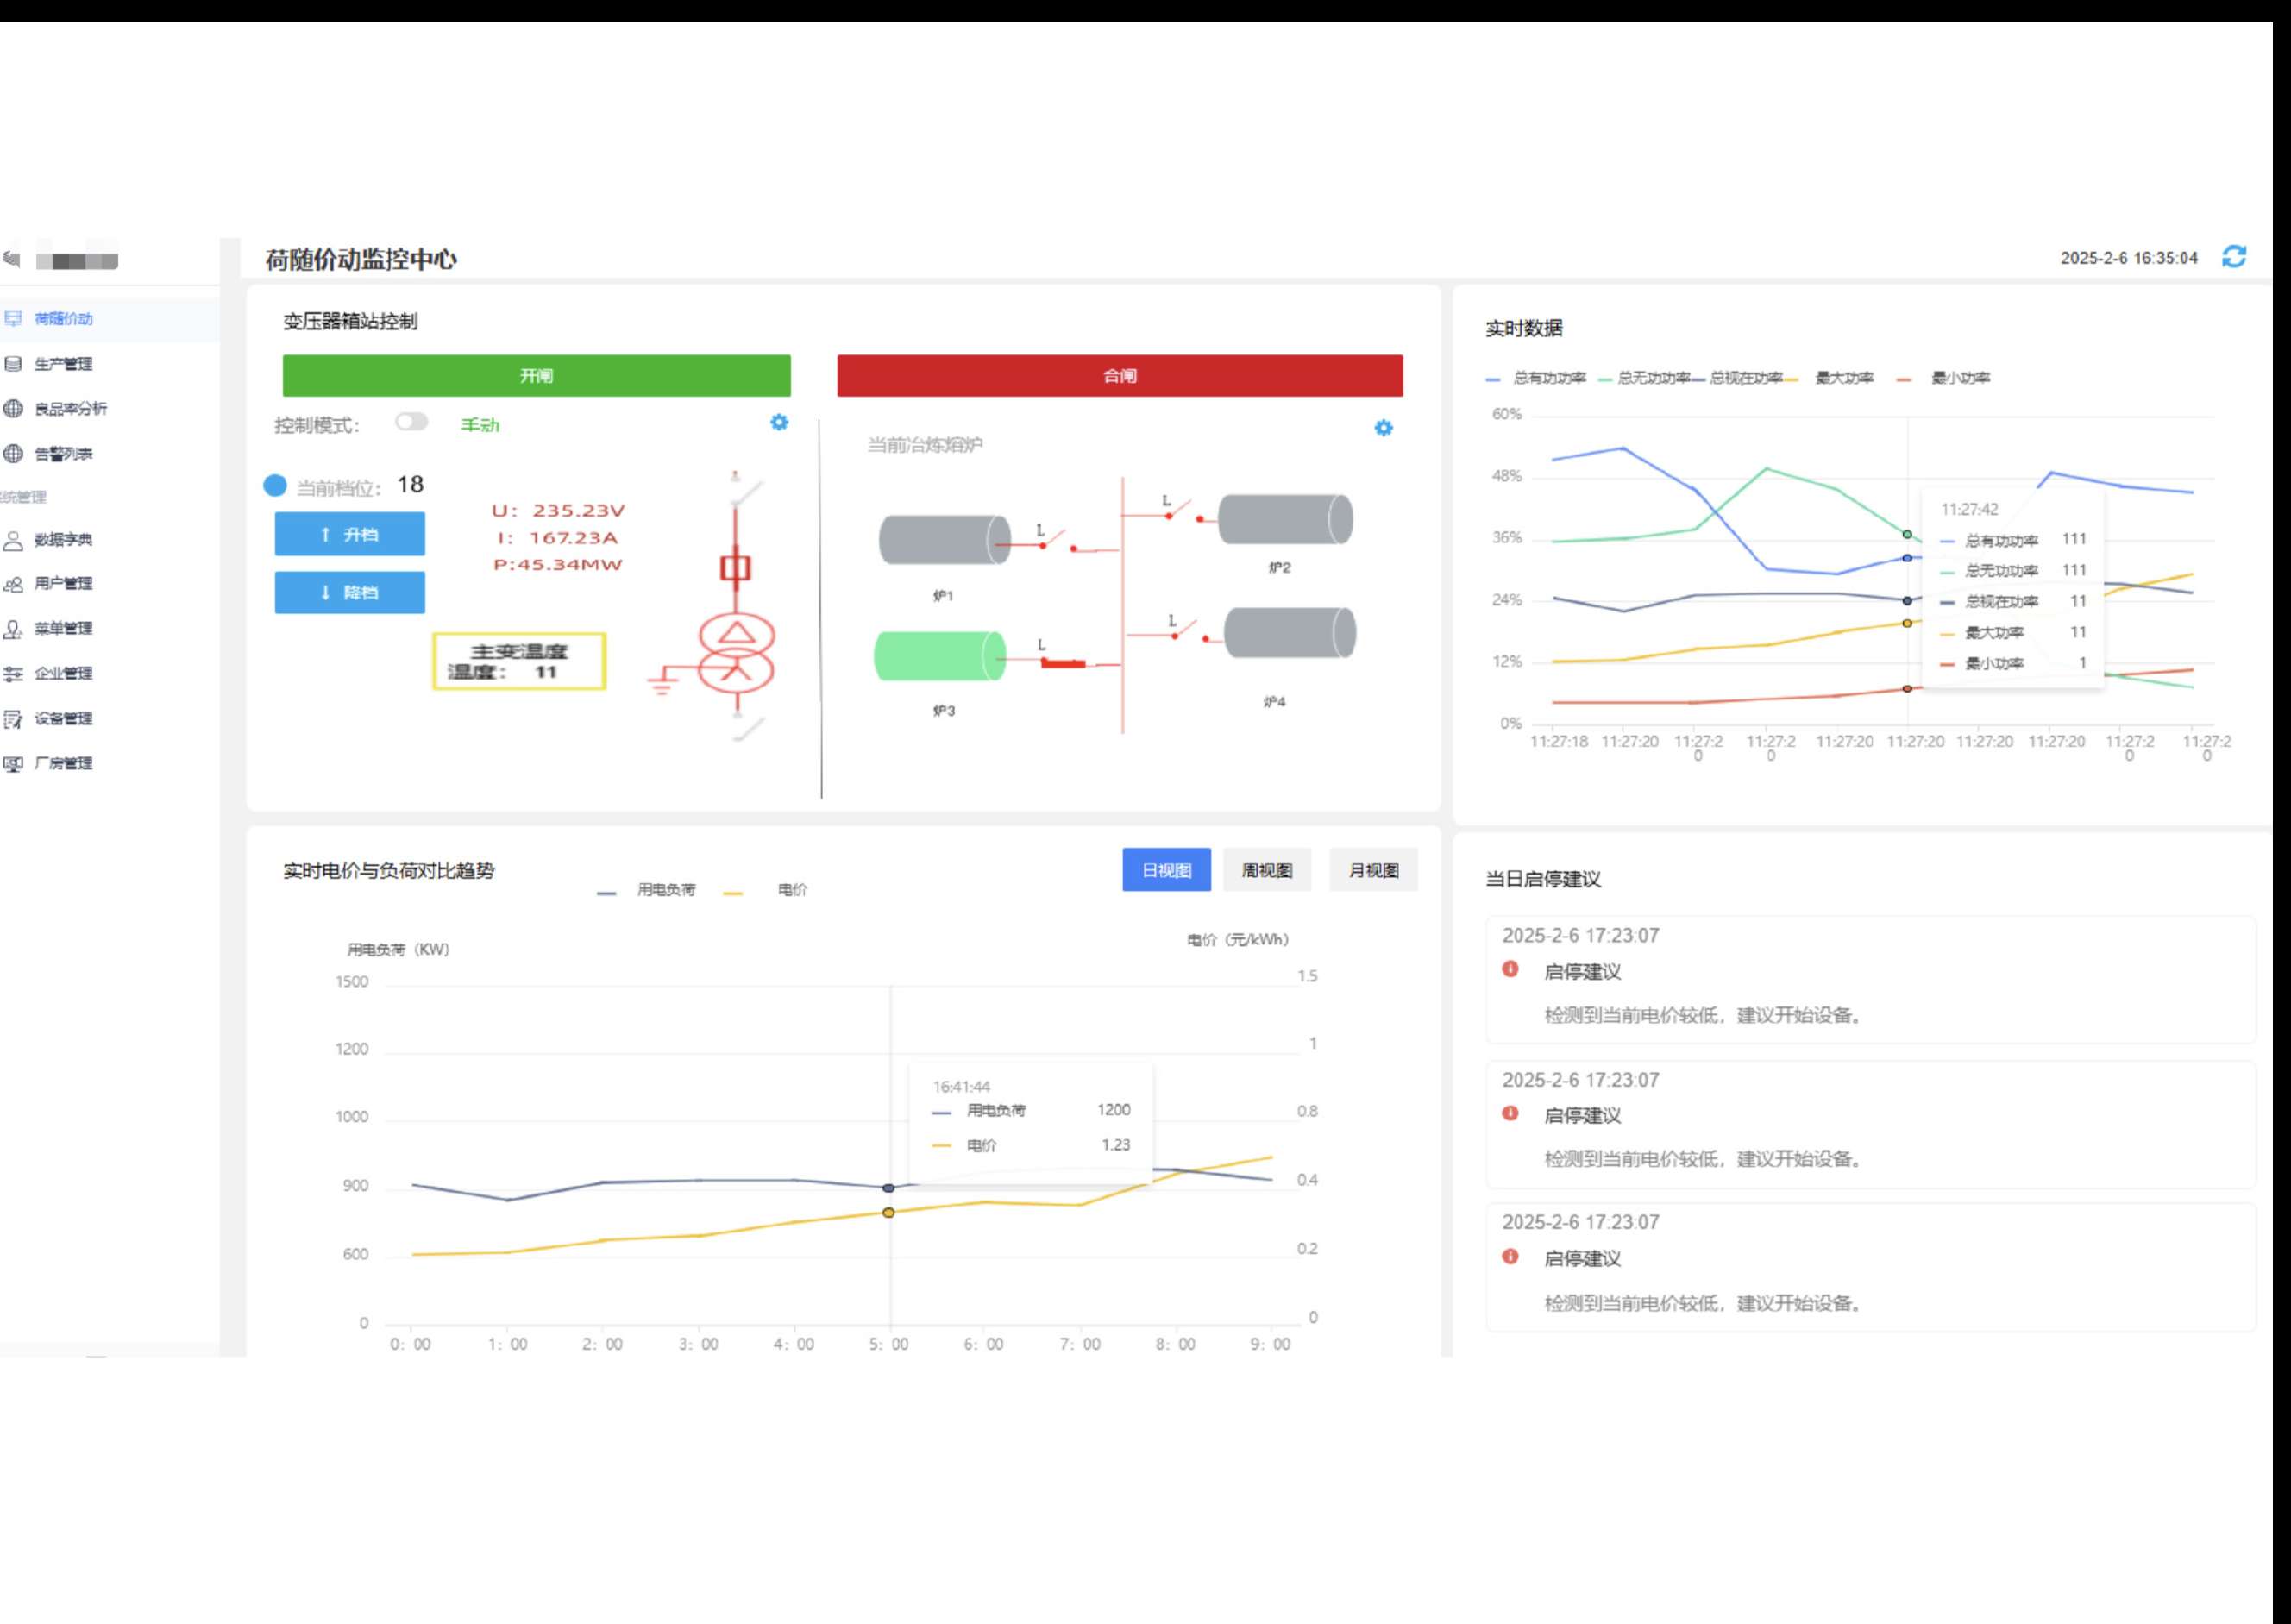
Task: Click the 降档 step-down button
Action: (x=349, y=592)
